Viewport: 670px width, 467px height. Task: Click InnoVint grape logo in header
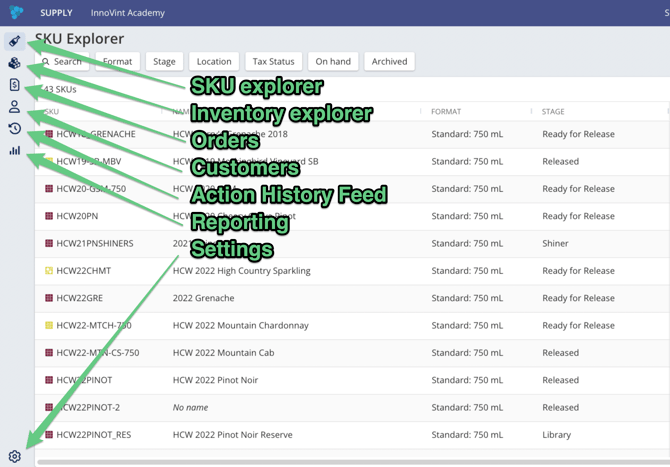coord(16,12)
